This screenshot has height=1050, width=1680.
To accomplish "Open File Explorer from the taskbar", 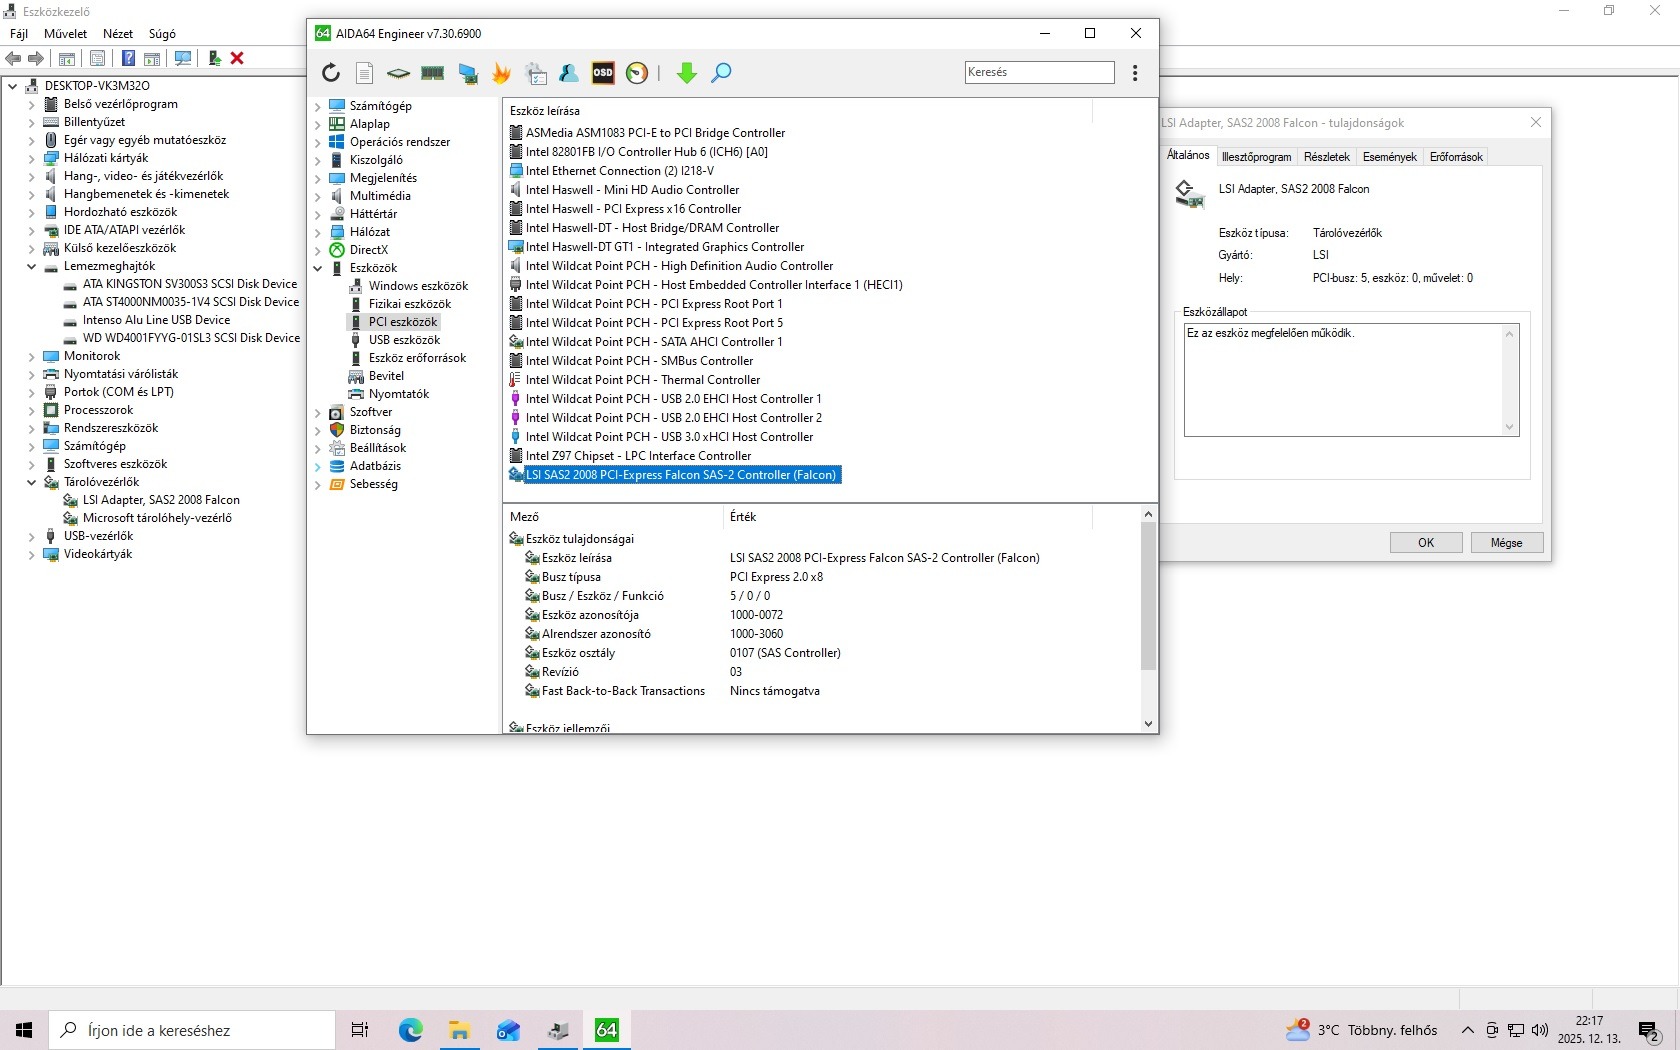I will 459,1030.
